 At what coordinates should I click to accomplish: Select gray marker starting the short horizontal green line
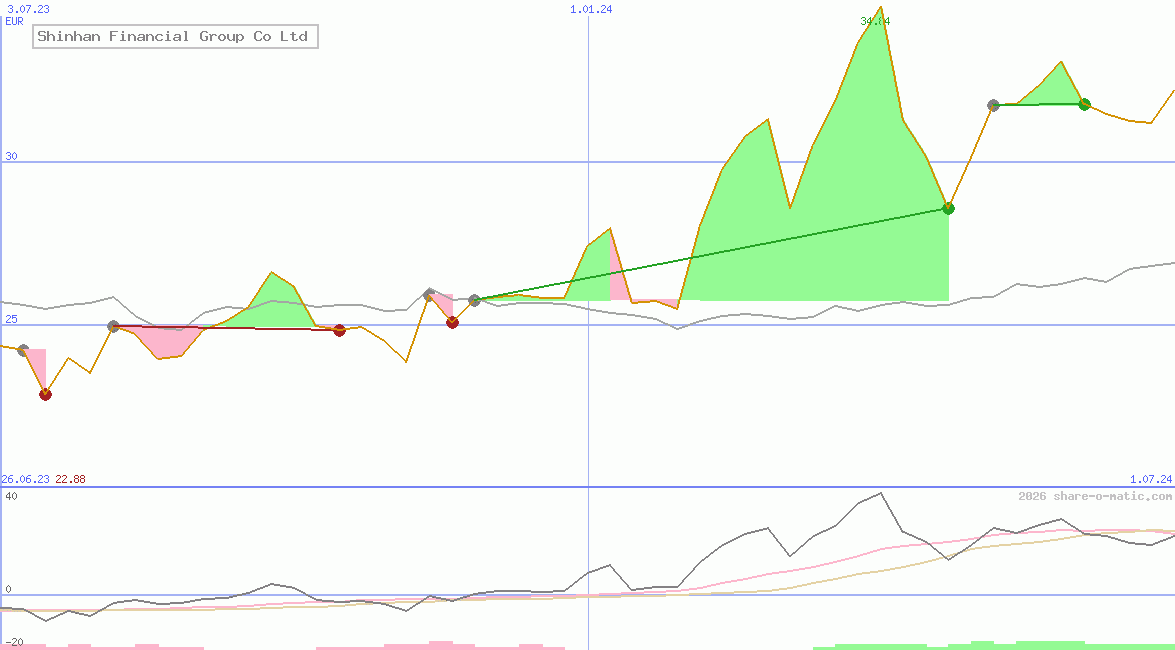pos(994,105)
